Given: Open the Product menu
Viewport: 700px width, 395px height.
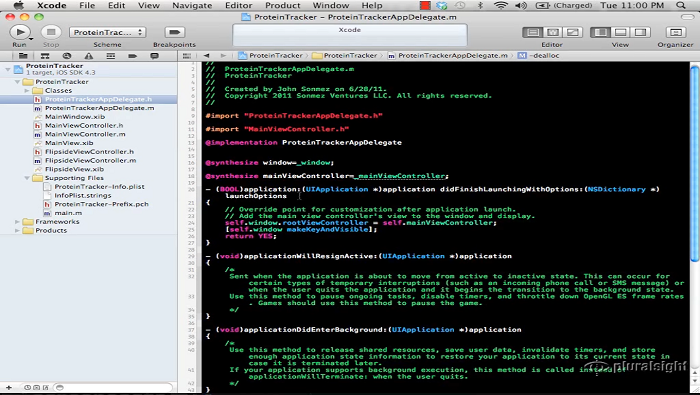Looking at the screenshot, I should tap(283, 5).
